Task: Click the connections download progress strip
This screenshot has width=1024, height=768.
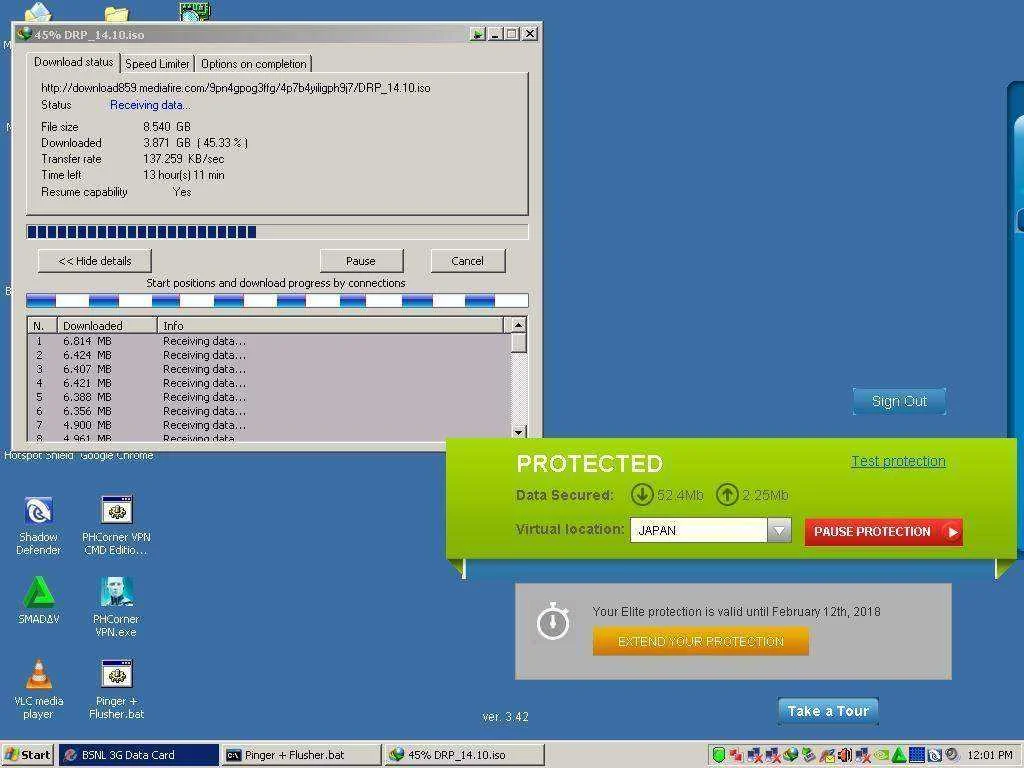Action: (277, 300)
